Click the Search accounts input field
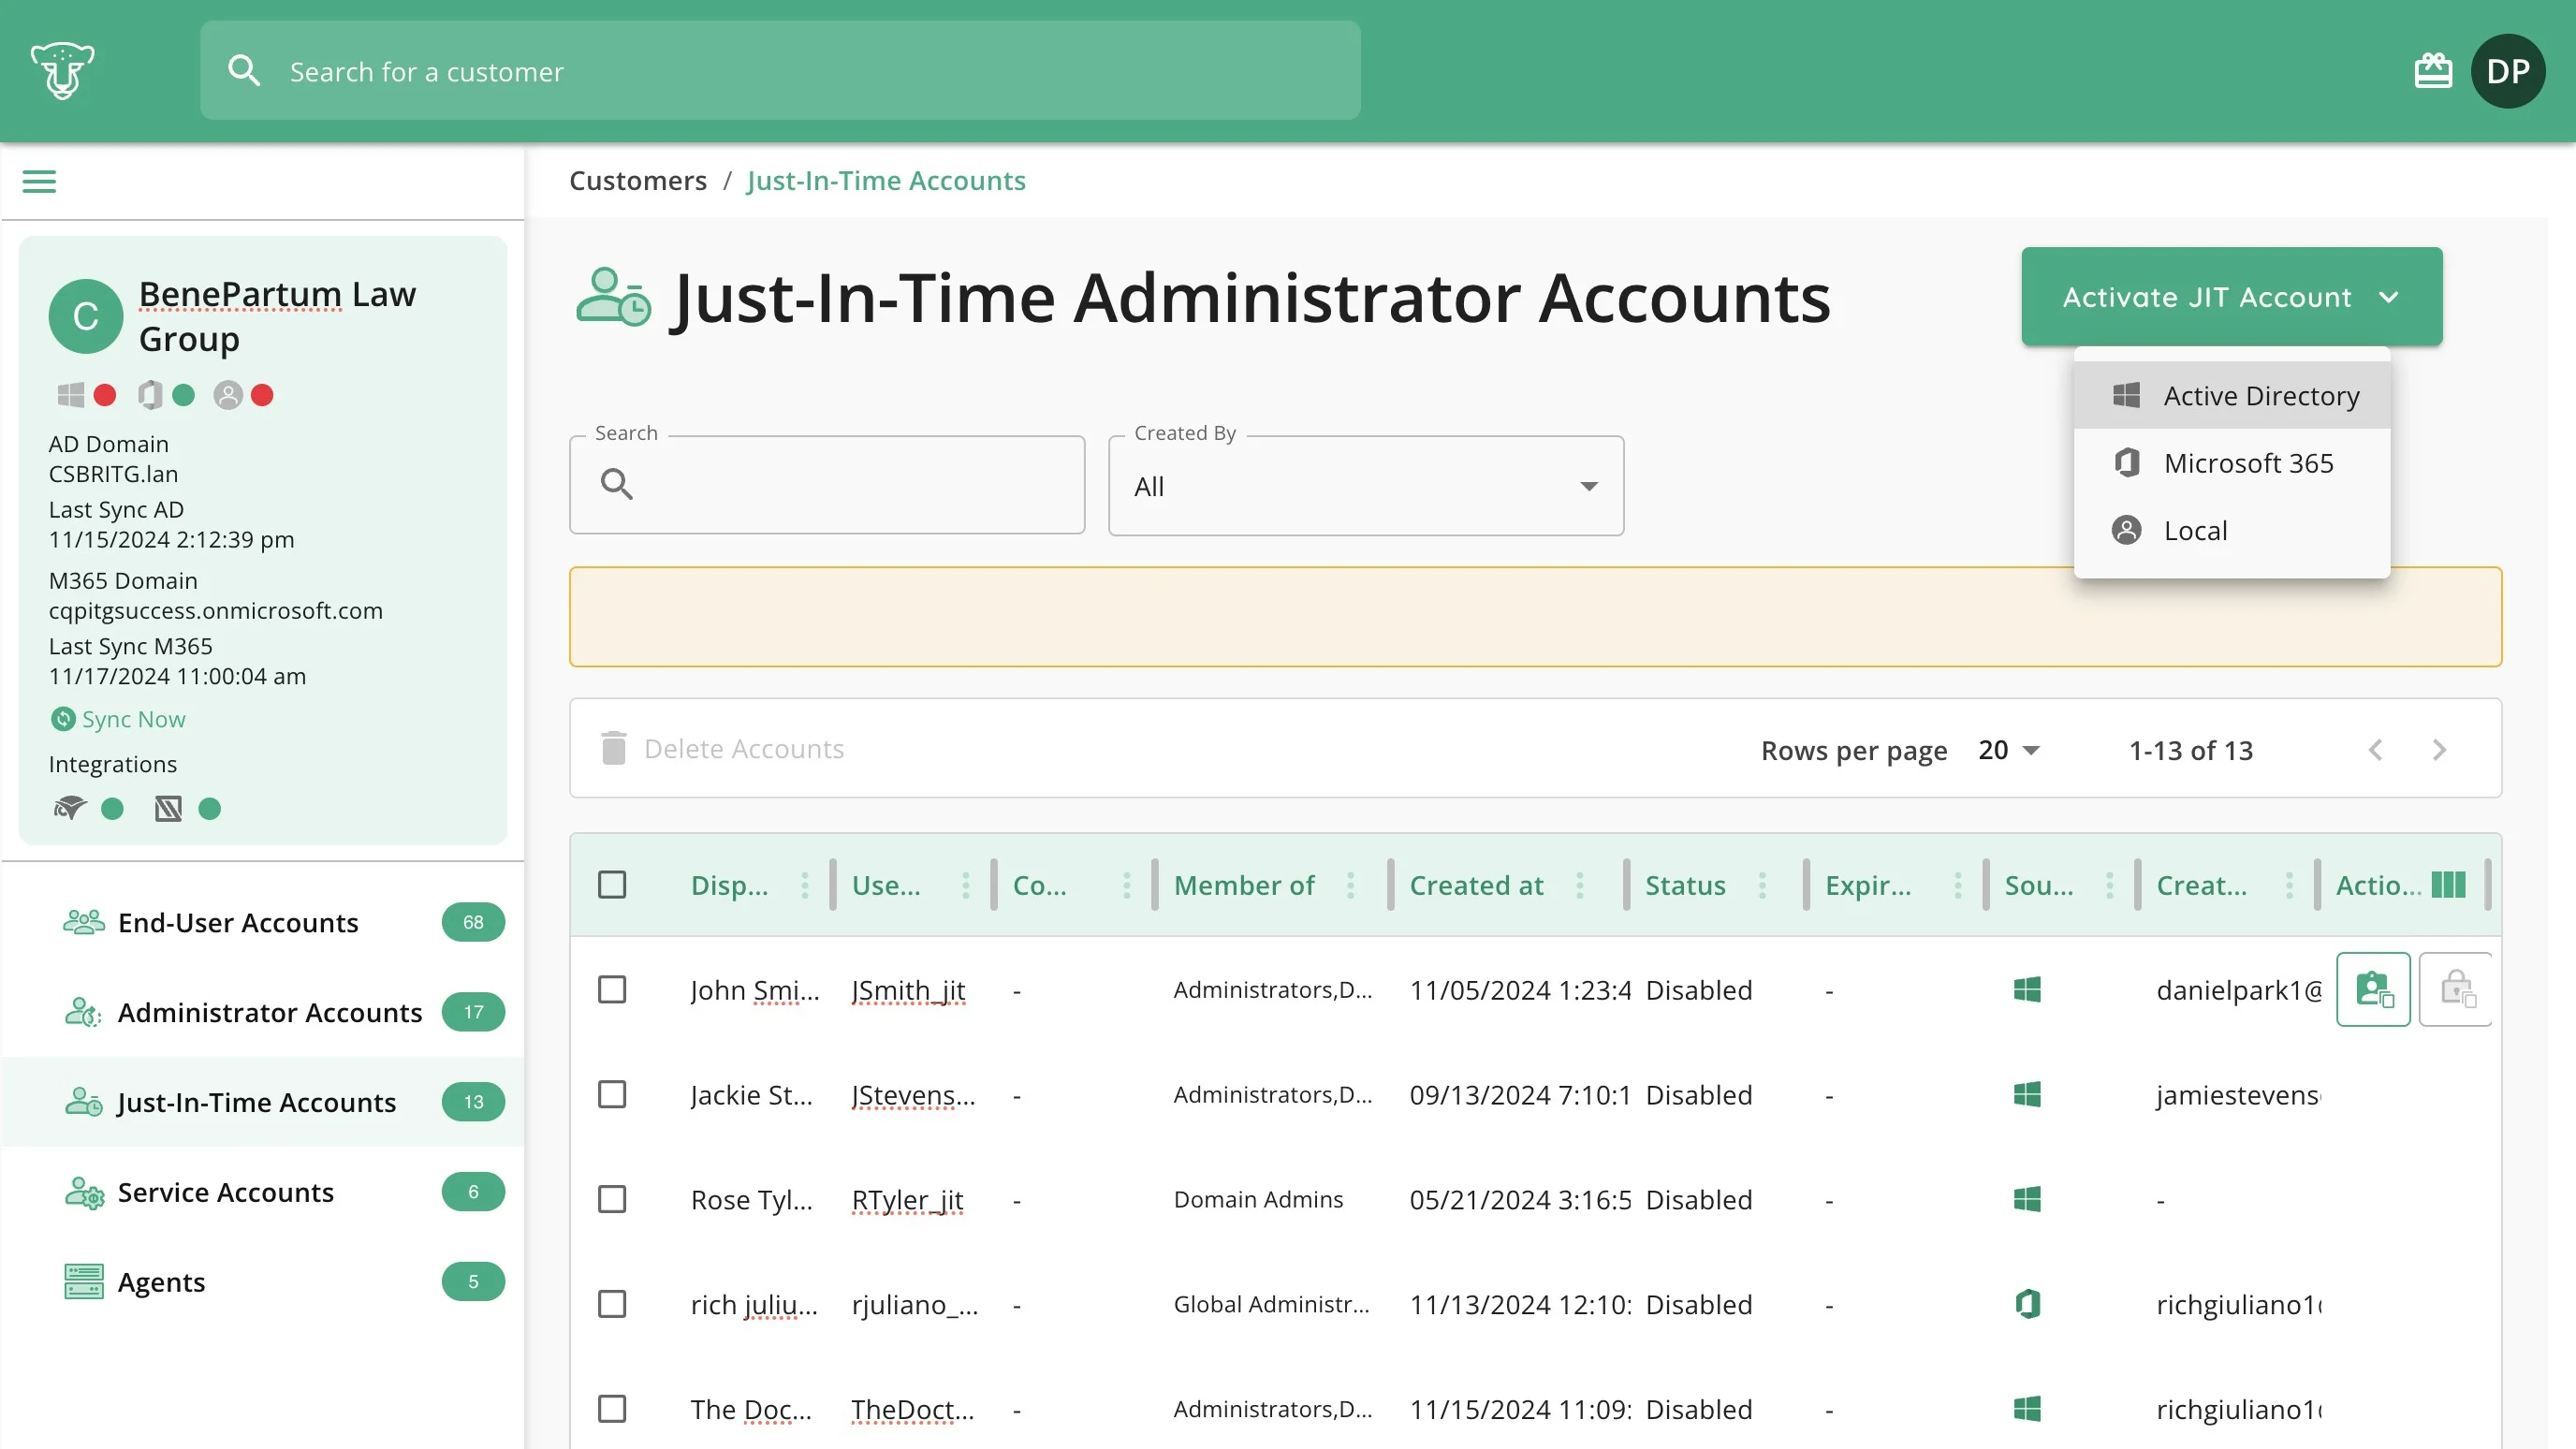The width and height of the screenshot is (2576, 1449). (827, 485)
